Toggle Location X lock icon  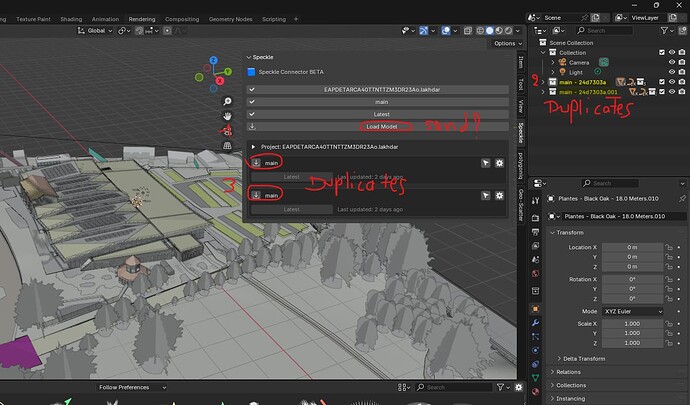tap(669, 247)
